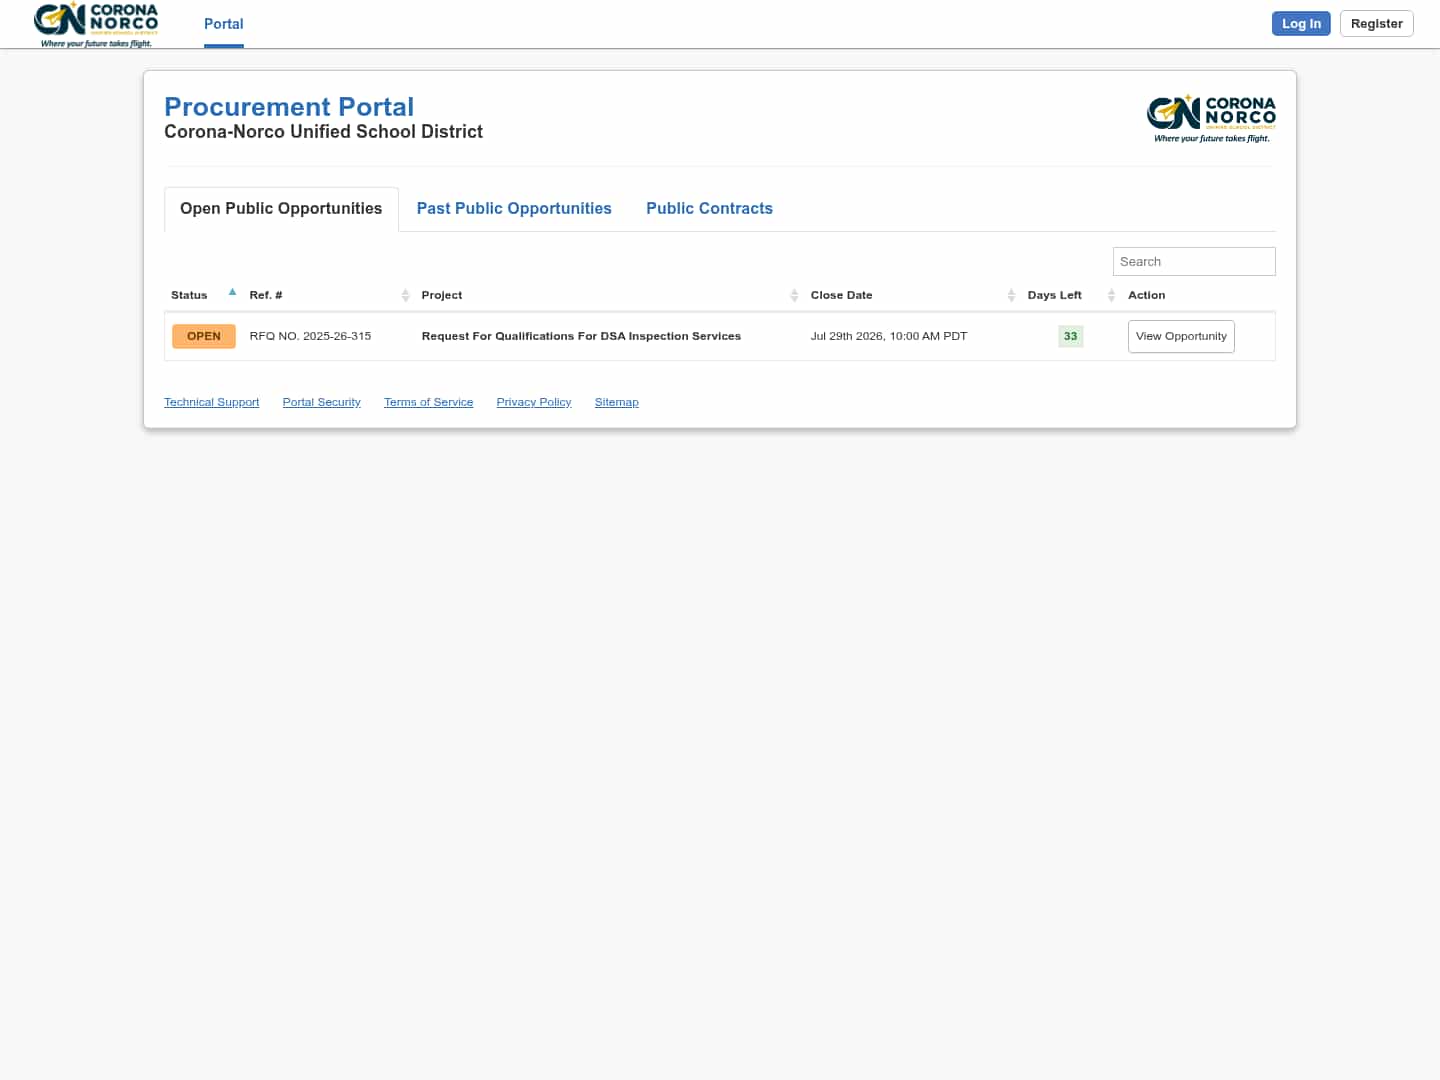Viewport: 1440px width, 1080px height.
Task: Open the Privacy Policy link
Action: point(534,402)
